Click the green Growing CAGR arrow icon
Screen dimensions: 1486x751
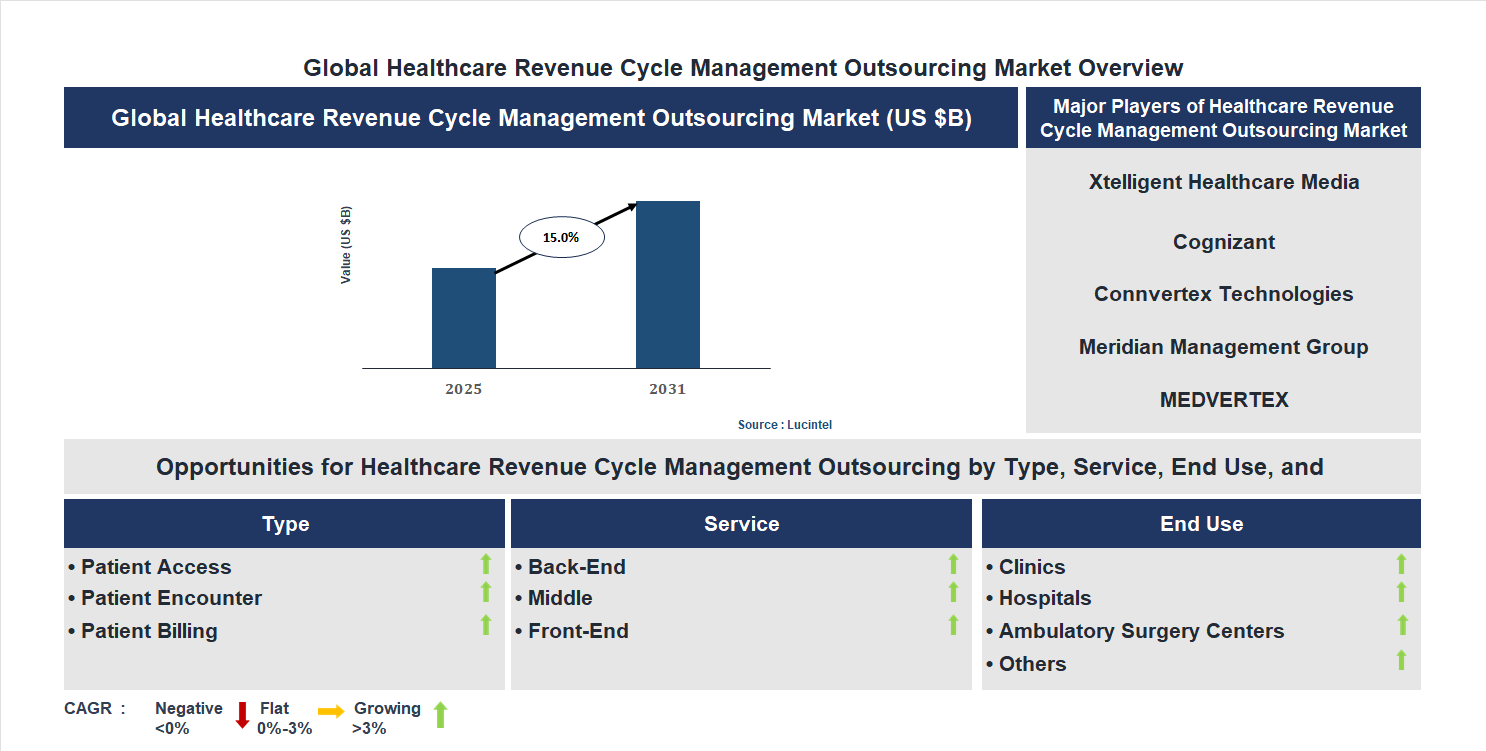click(x=440, y=715)
